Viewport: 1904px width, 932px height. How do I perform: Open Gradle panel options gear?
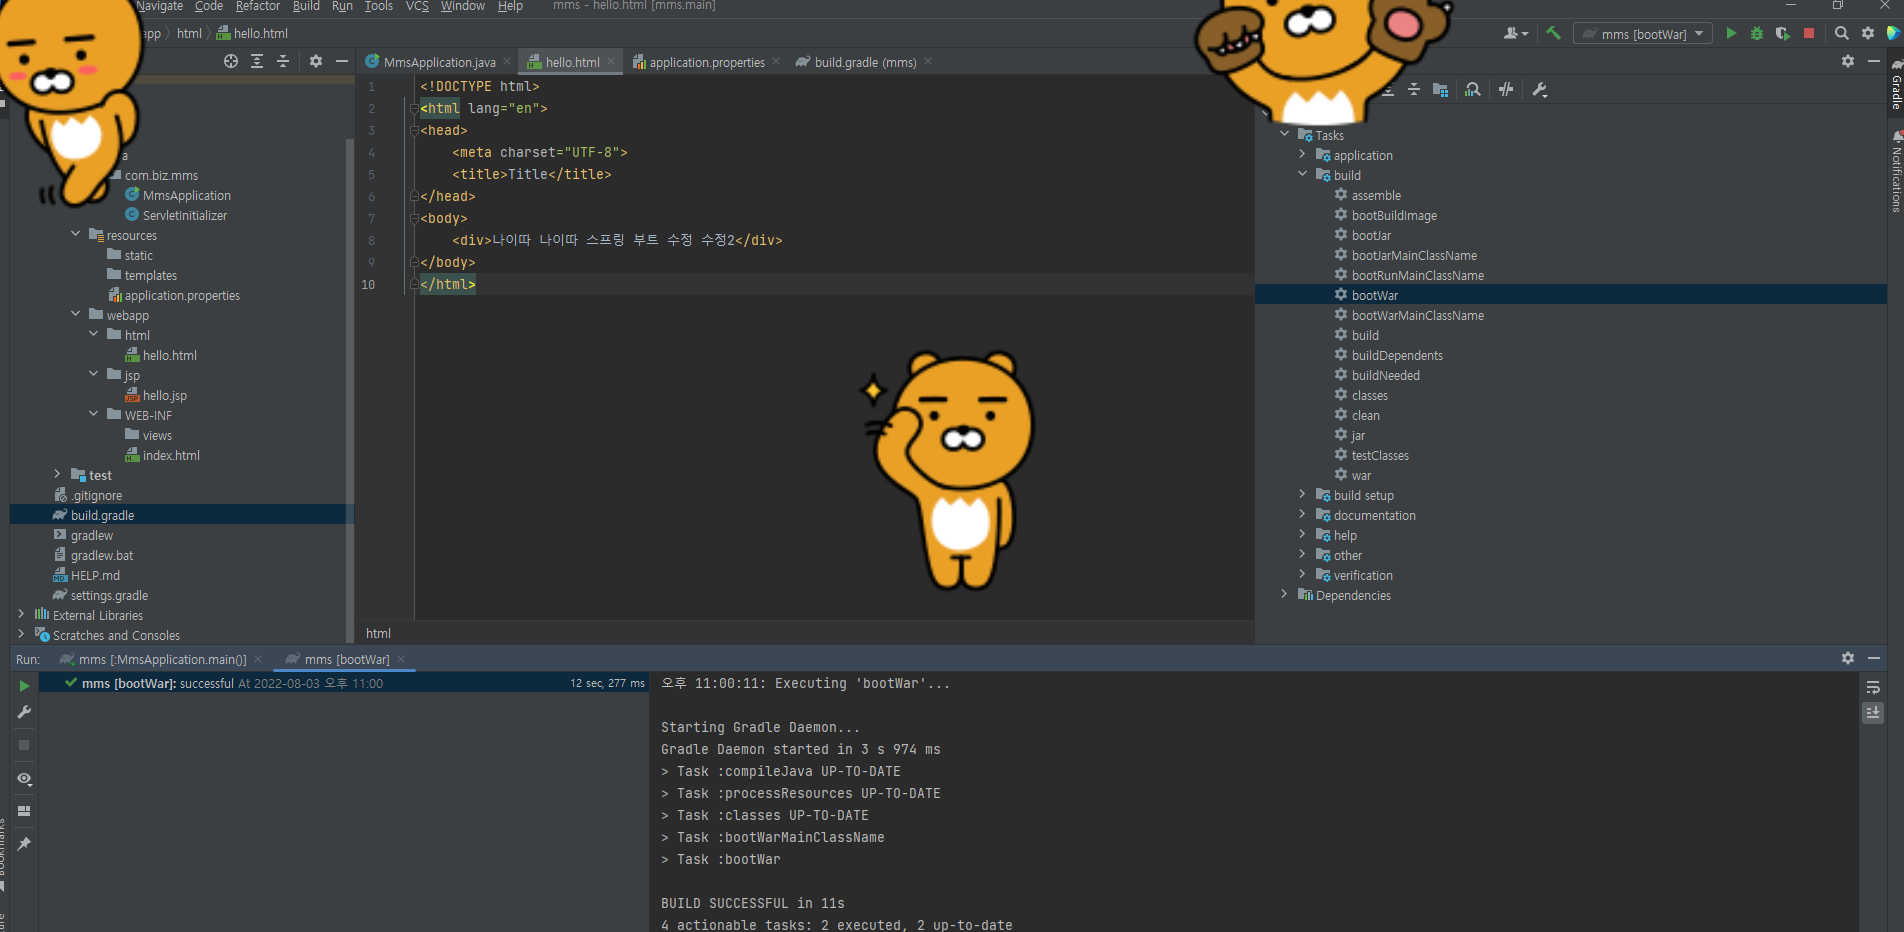pyautogui.click(x=1848, y=61)
